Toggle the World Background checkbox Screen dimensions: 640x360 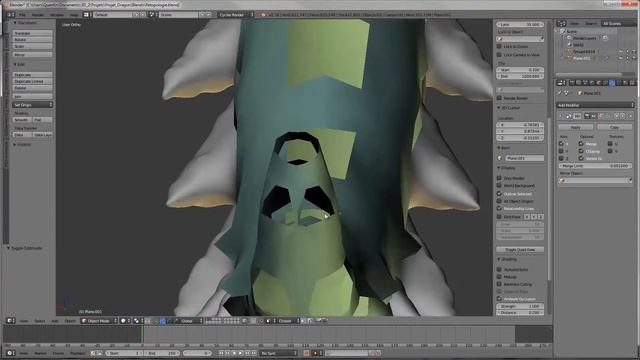click(499, 186)
